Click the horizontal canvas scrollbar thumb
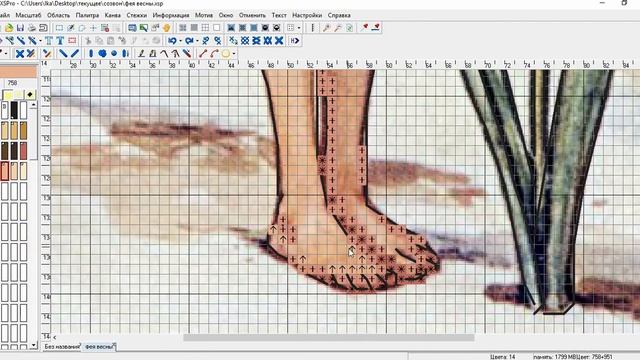 pyautogui.click(x=329, y=338)
